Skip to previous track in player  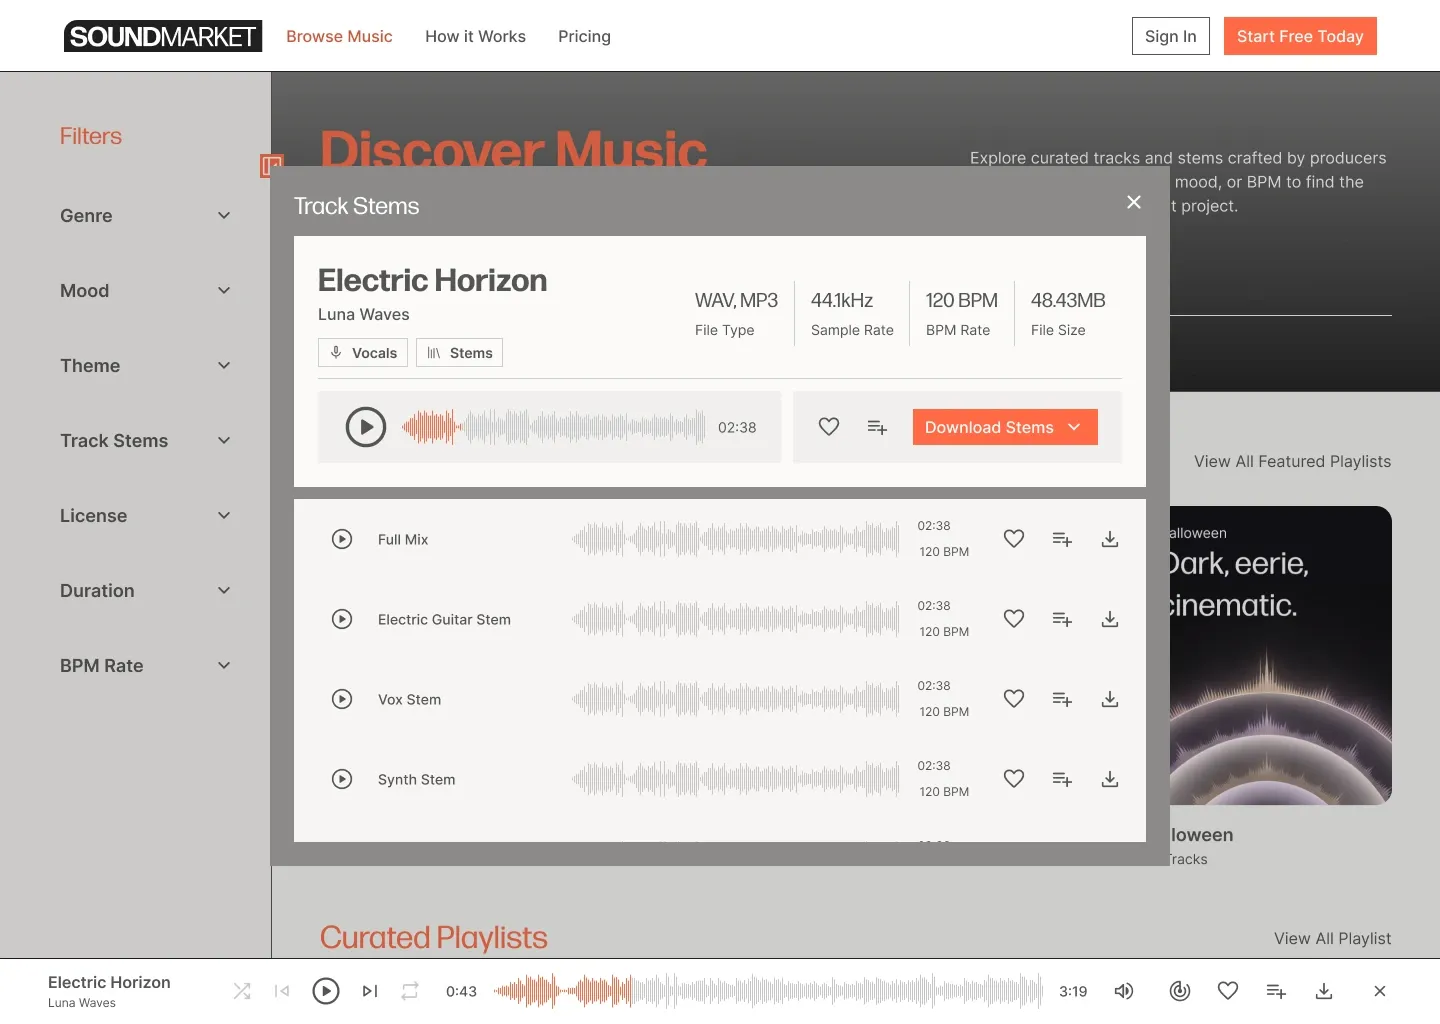click(282, 991)
